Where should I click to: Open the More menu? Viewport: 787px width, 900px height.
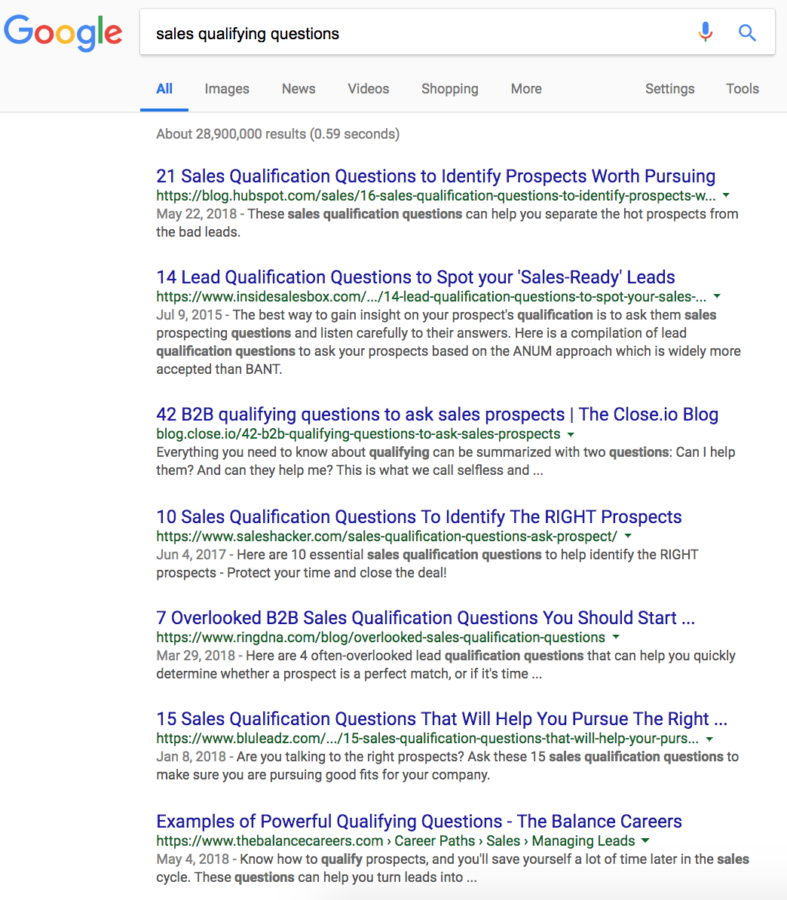click(x=526, y=89)
